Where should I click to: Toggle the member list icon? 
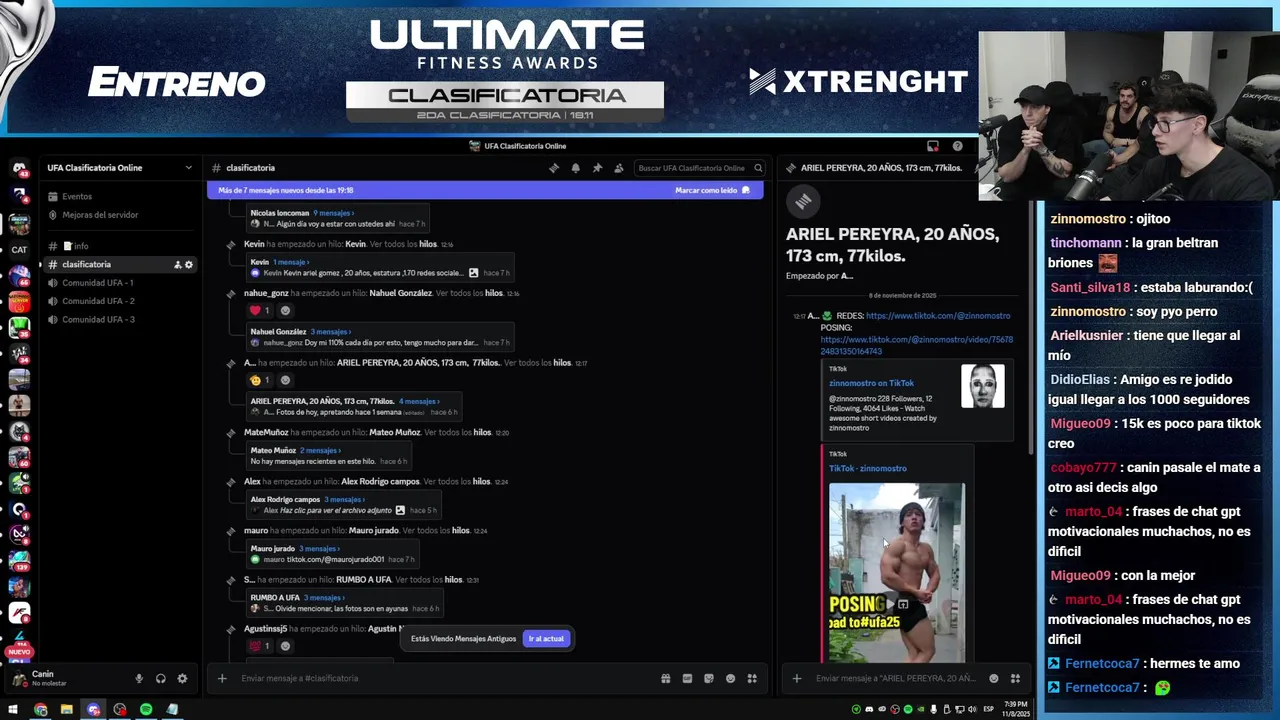point(619,168)
